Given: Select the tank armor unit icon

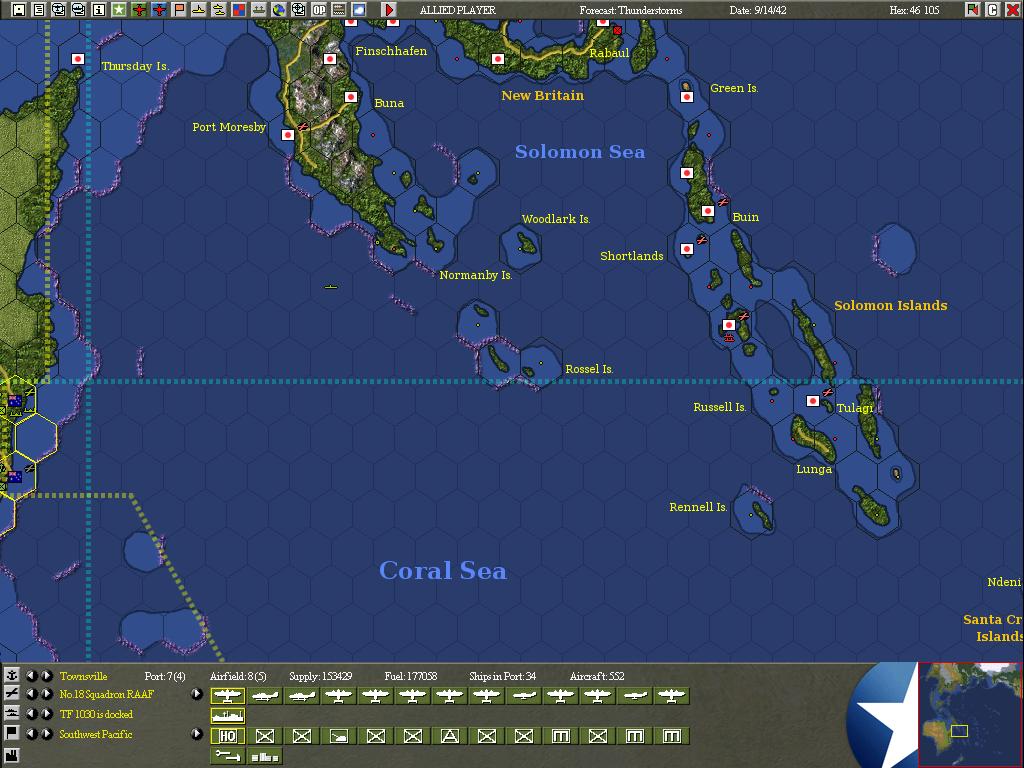Looking at the screenshot, I should (338, 736).
